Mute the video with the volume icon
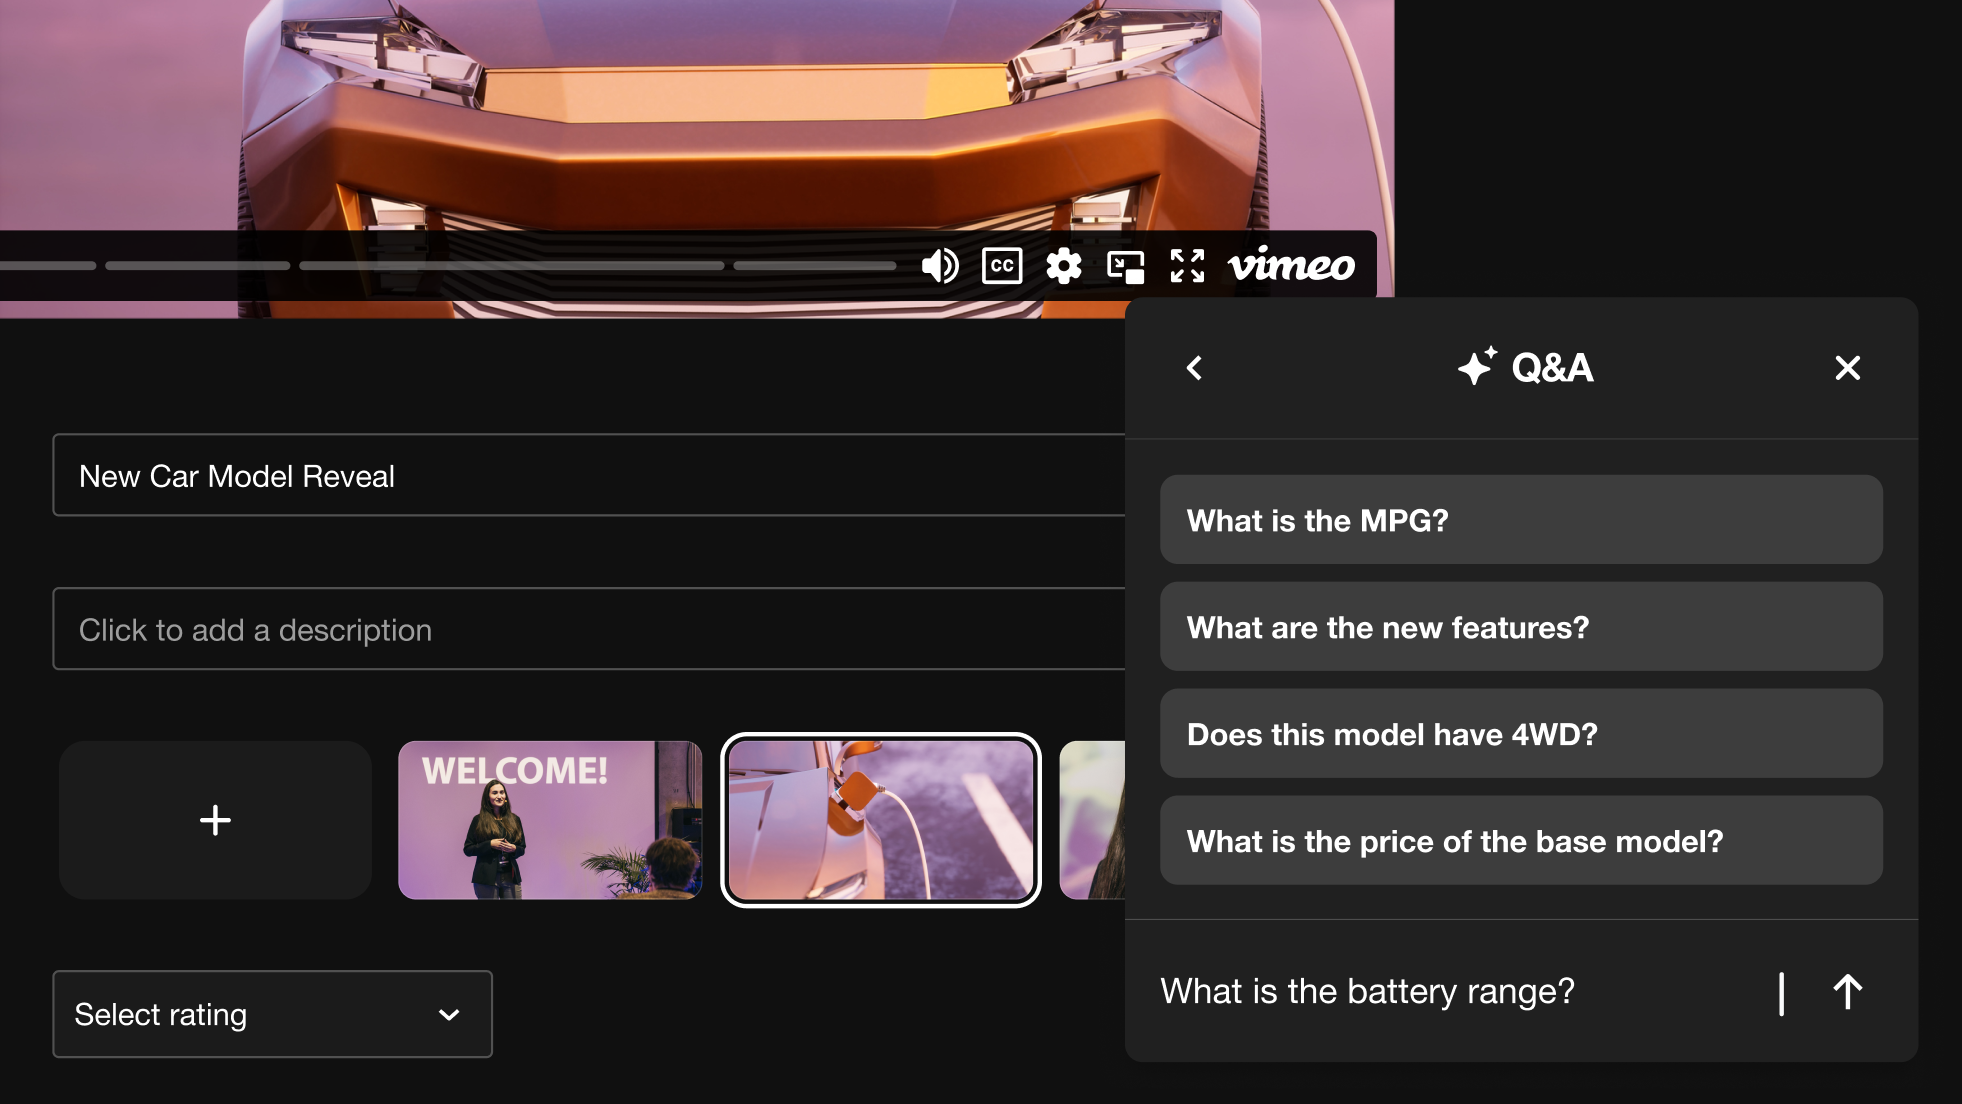1962x1104 pixels. 939,266
